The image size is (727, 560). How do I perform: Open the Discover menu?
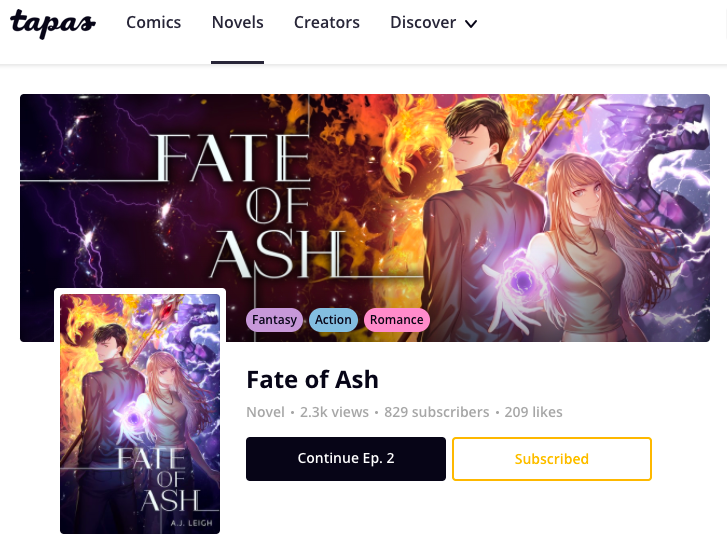point(423,23)
